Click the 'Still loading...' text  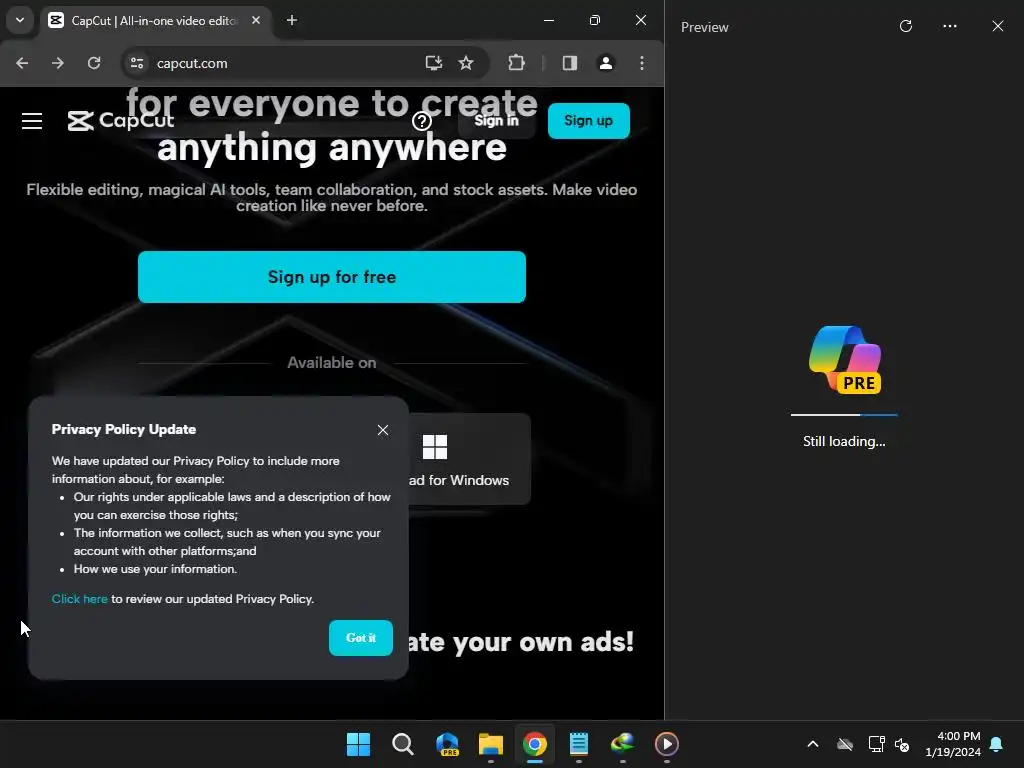click(844, 441)
